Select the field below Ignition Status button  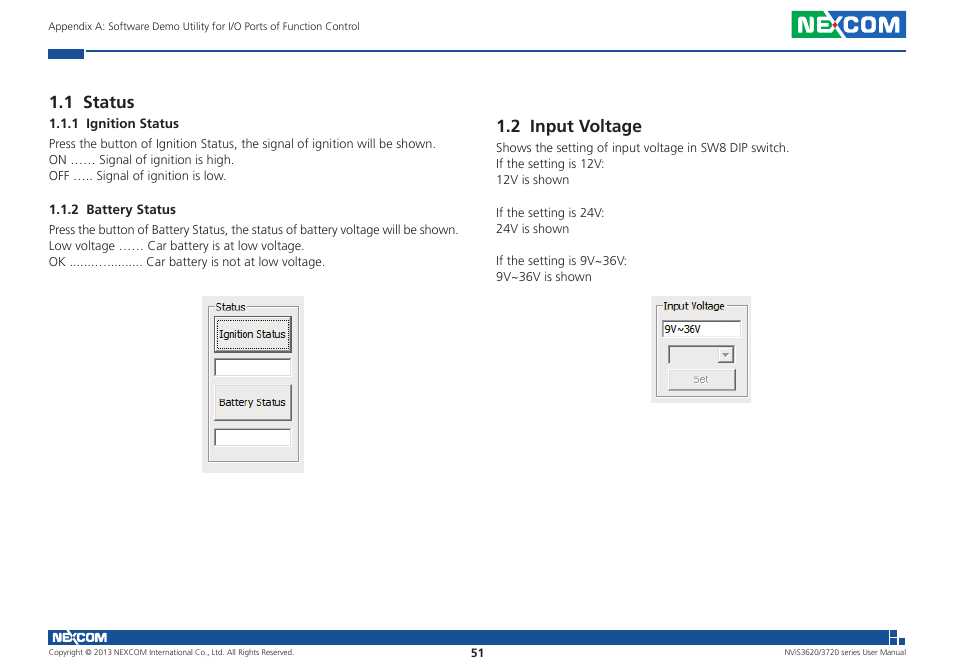click(x=252, y=367)
